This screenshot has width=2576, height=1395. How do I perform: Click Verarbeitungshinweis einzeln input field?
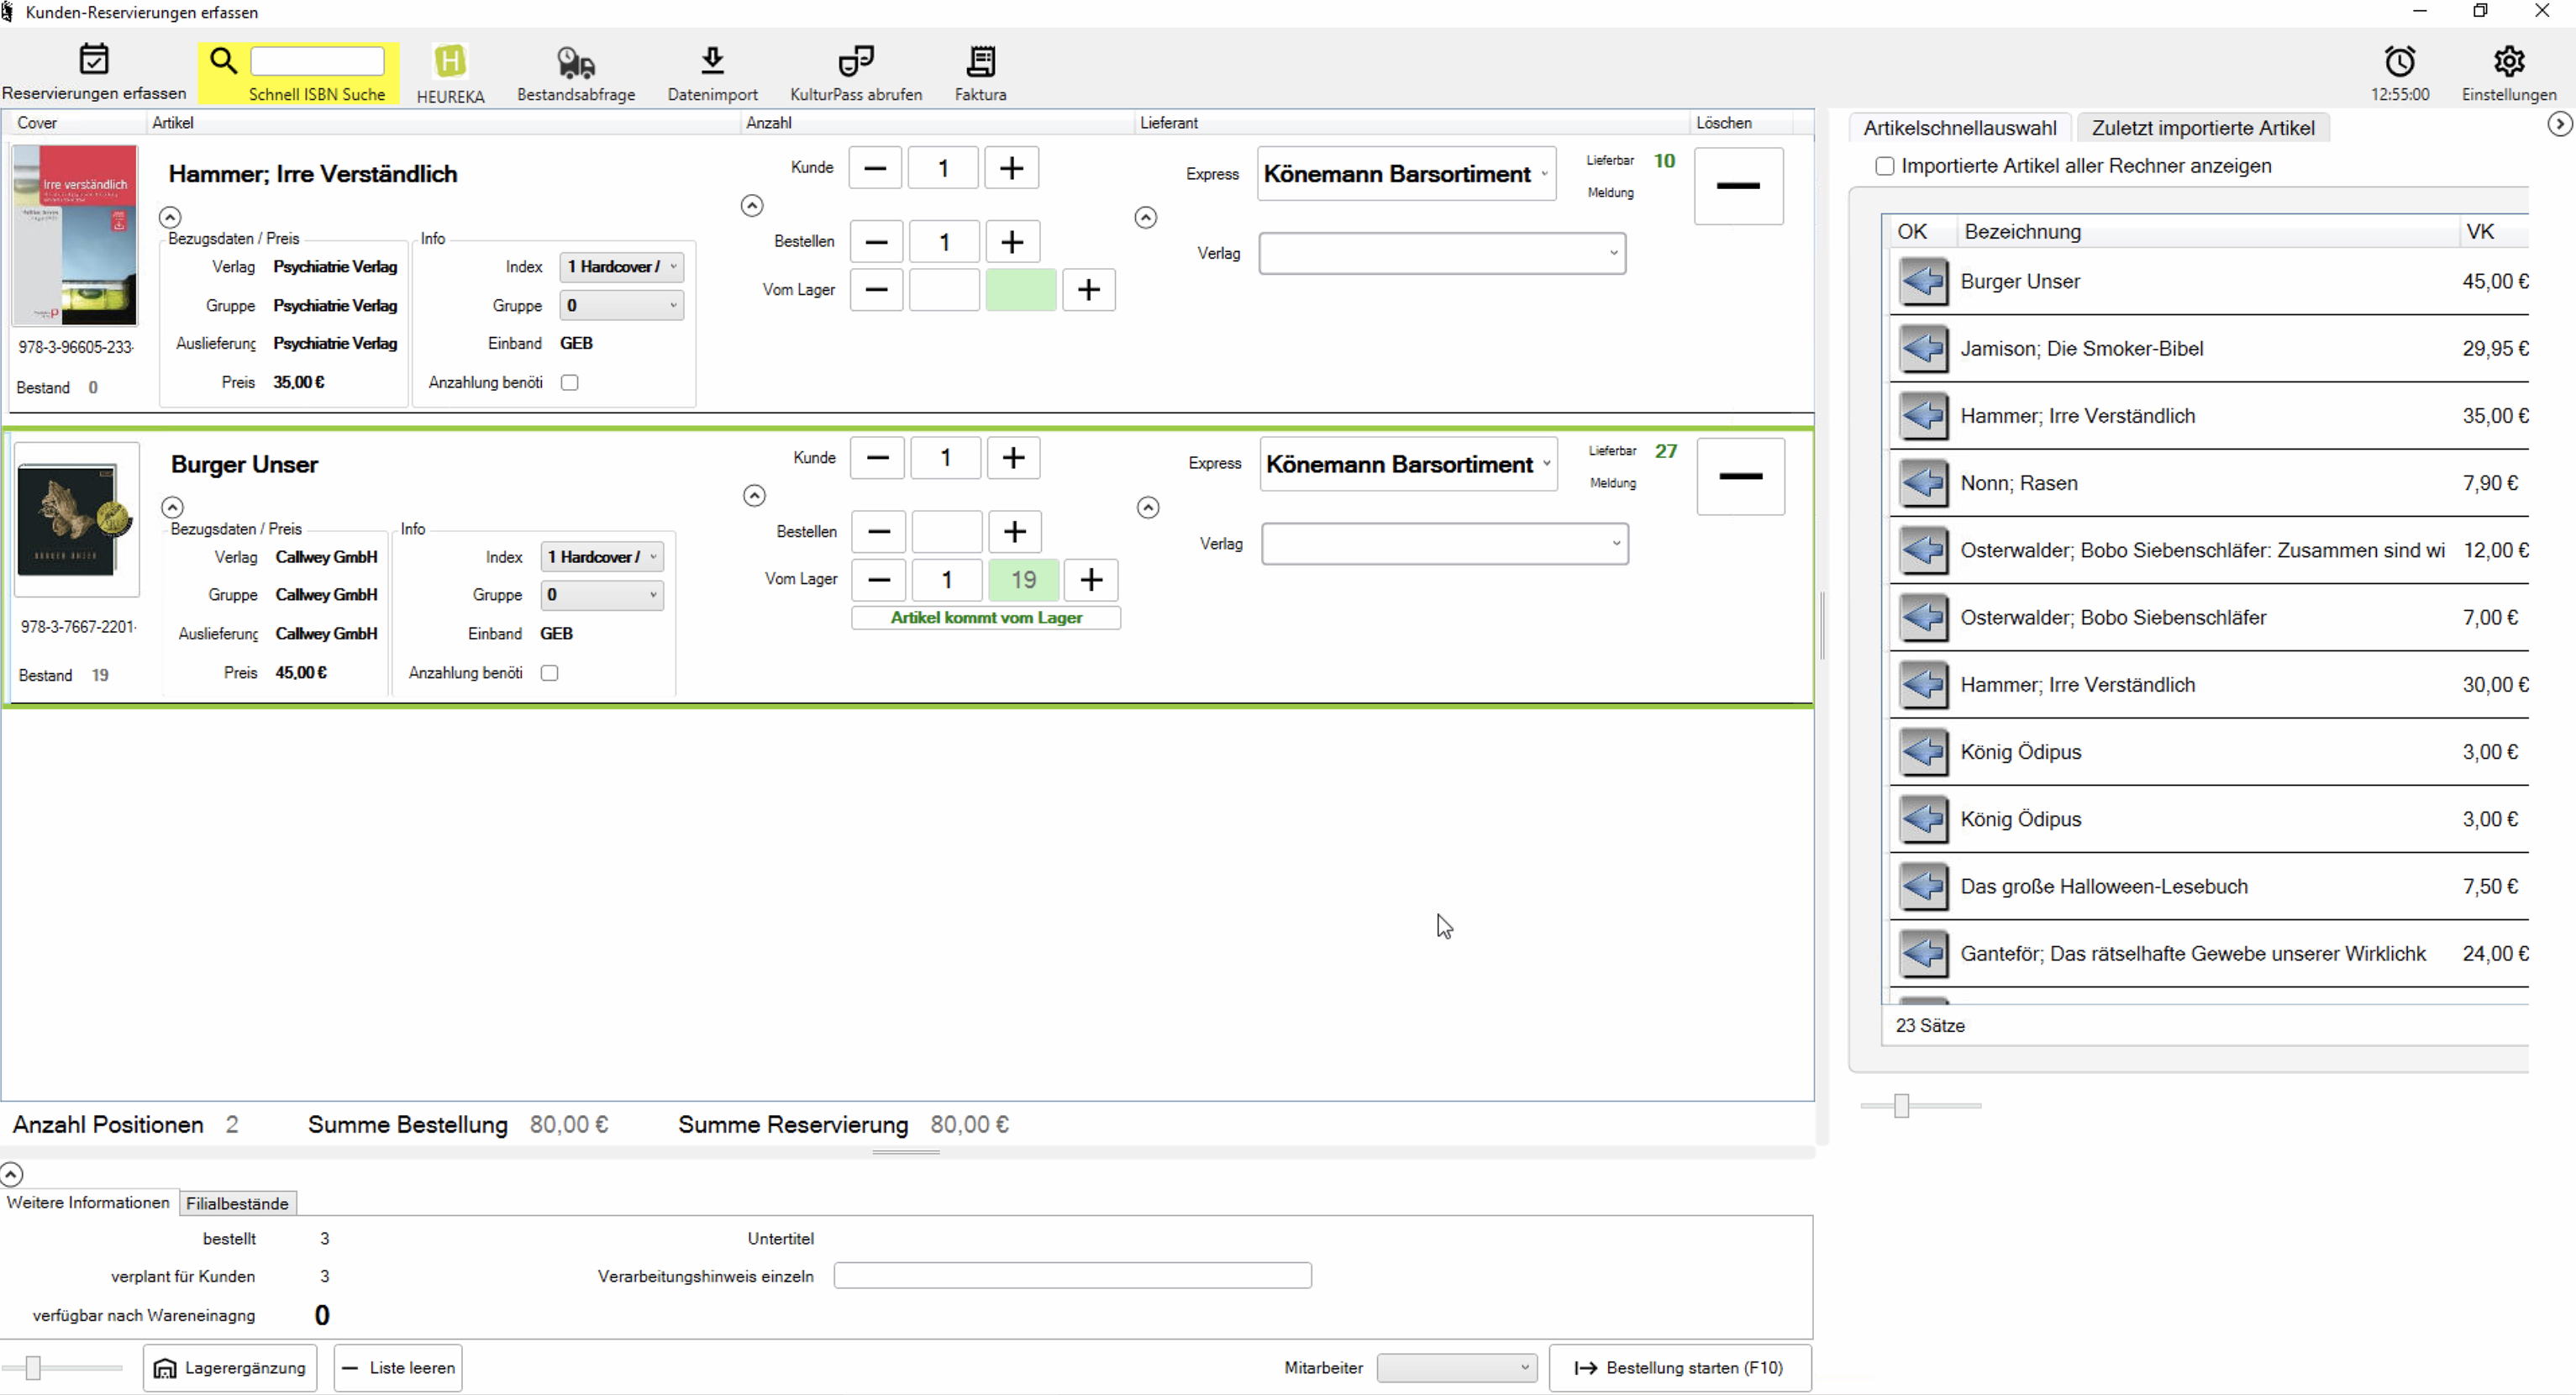1072,1276
